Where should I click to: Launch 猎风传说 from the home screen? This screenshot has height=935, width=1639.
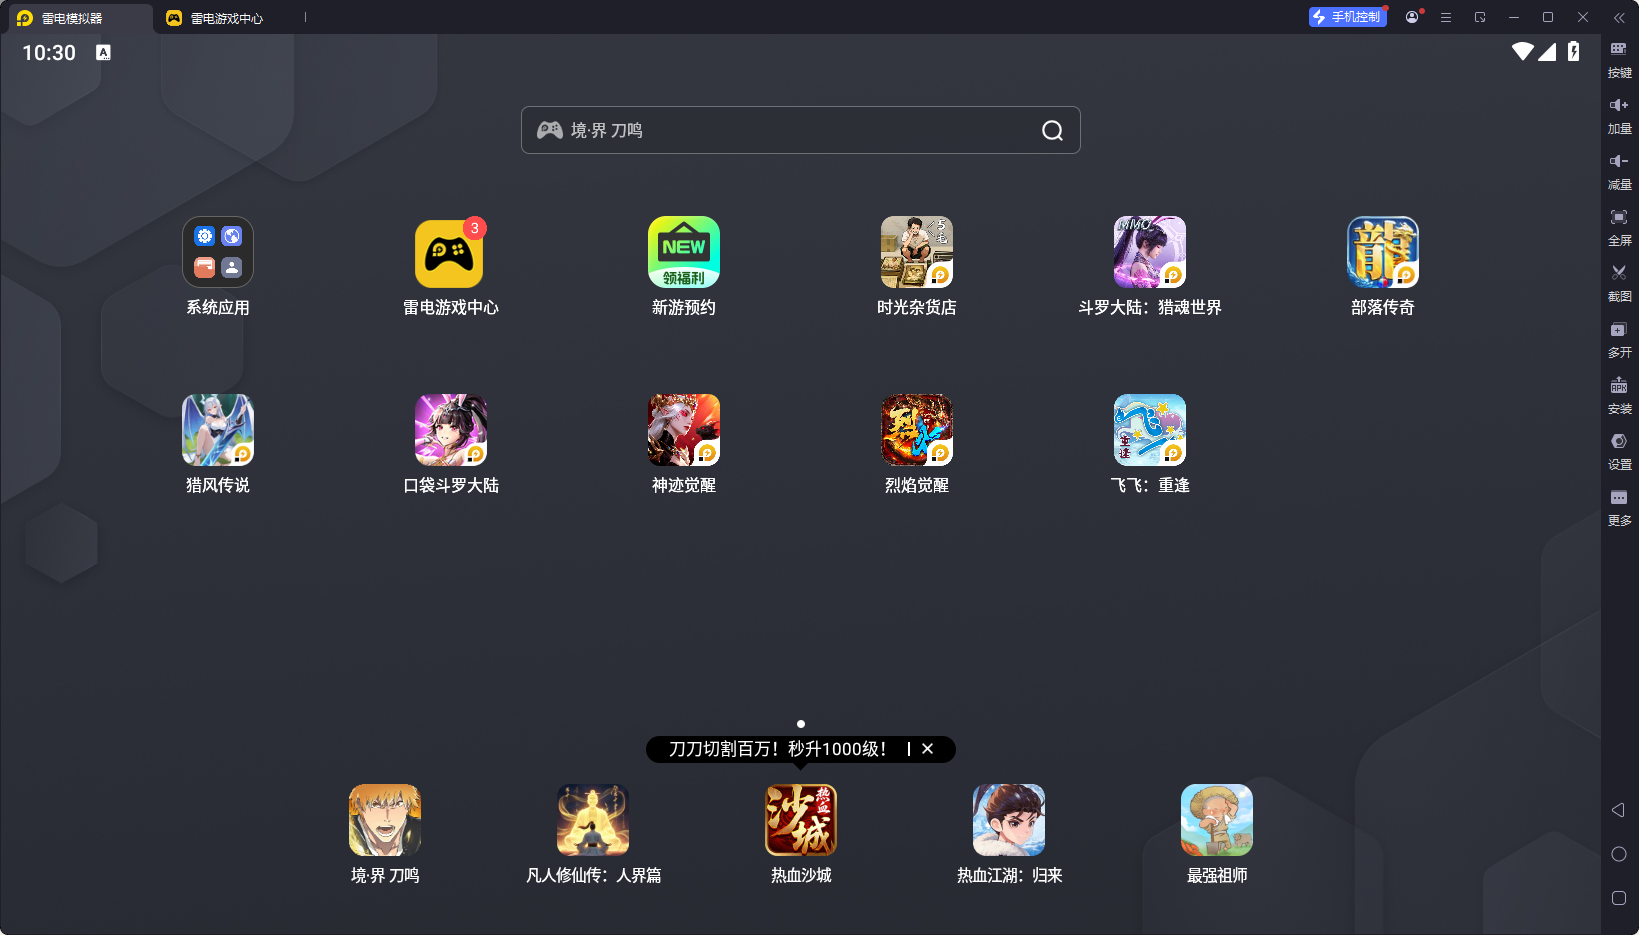218,430
